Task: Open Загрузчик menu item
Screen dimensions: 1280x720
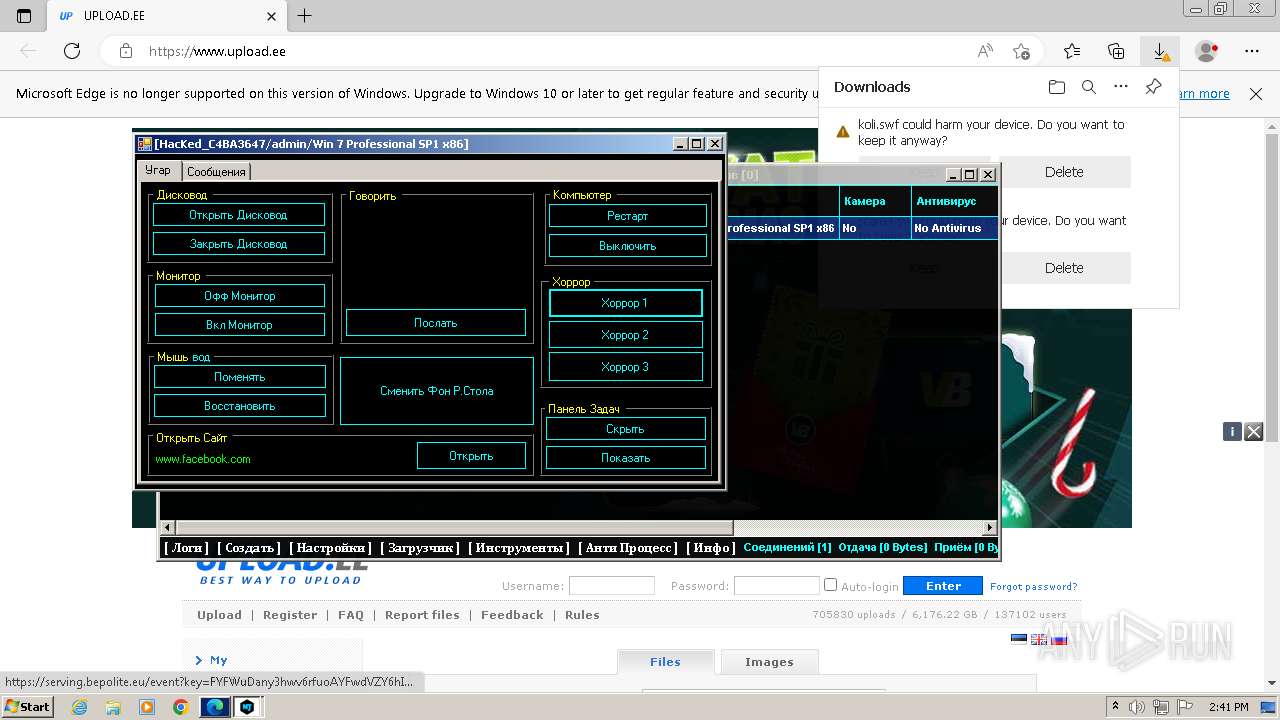Action: (x=420, y=548)
